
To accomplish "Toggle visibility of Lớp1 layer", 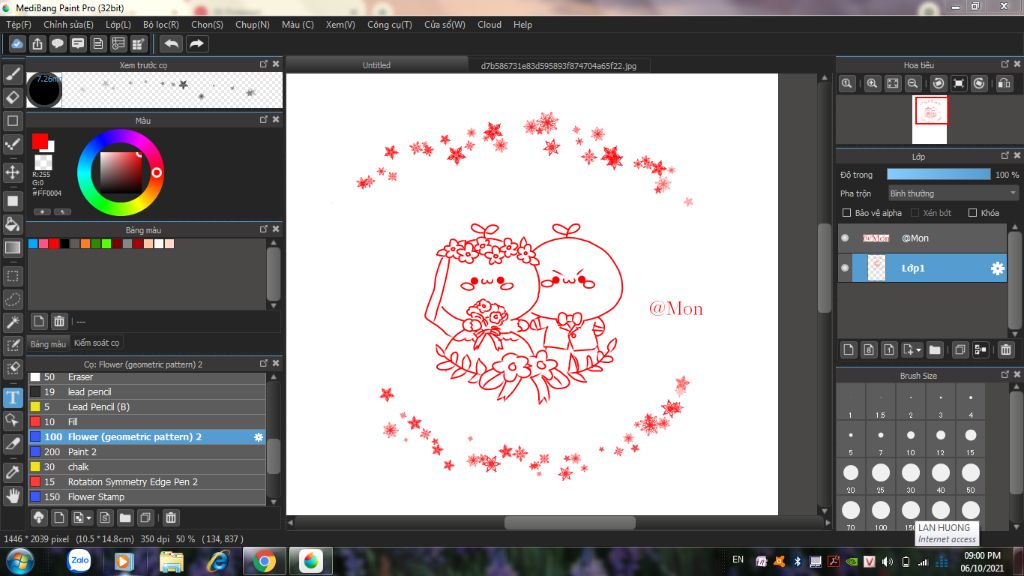I will [845, 268].
